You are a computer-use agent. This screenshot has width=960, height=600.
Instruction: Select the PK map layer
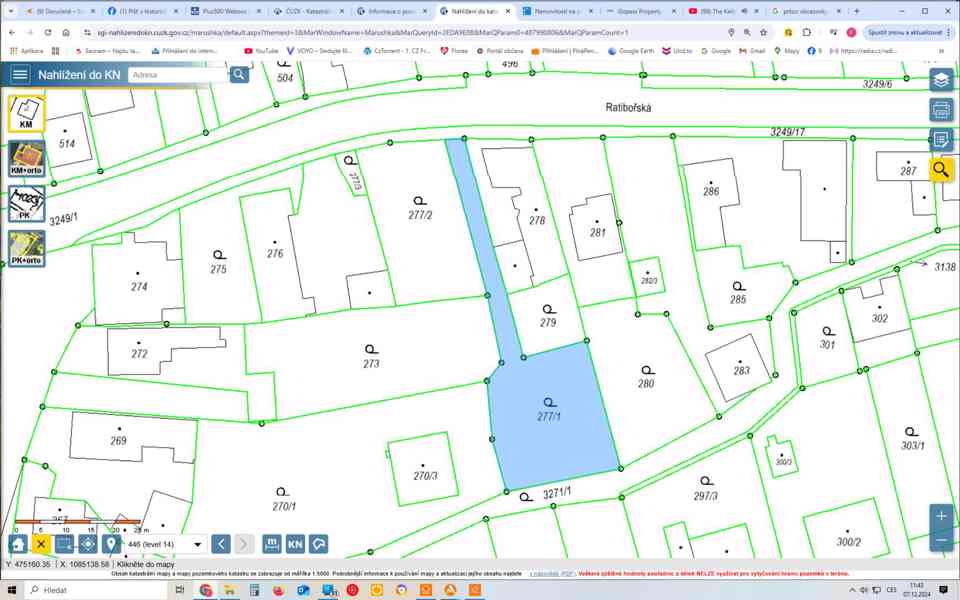click(x=26, y=204)
